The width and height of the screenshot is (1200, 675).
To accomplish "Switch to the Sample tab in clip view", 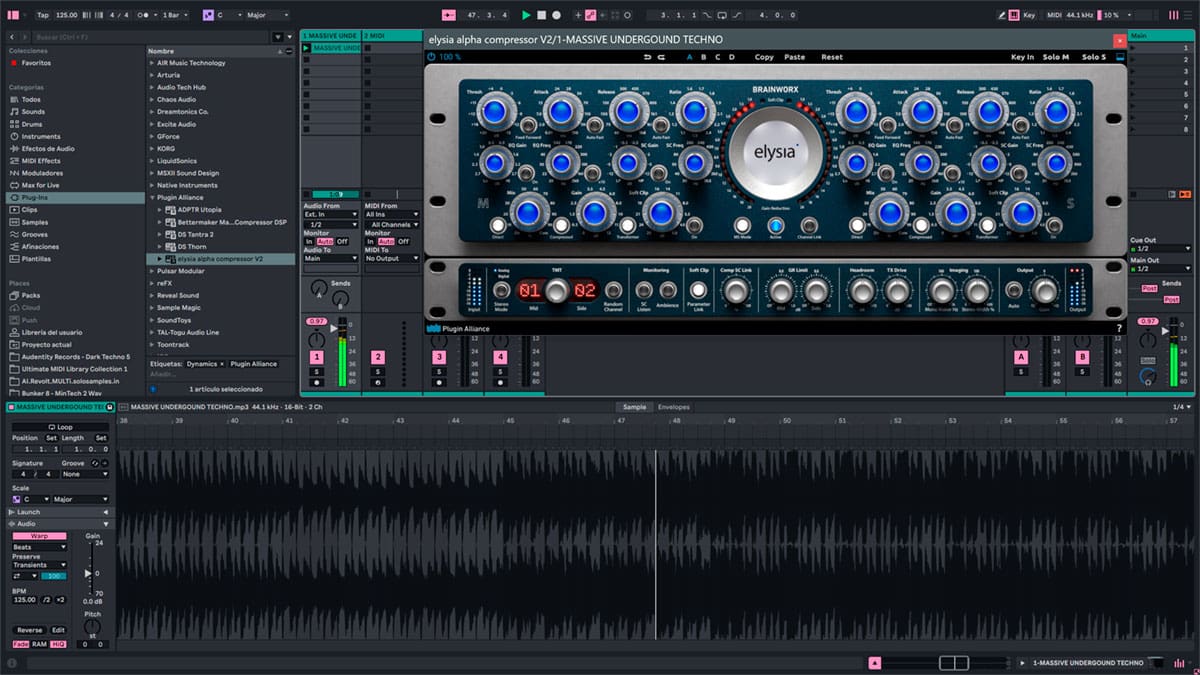I will (634, 407).
